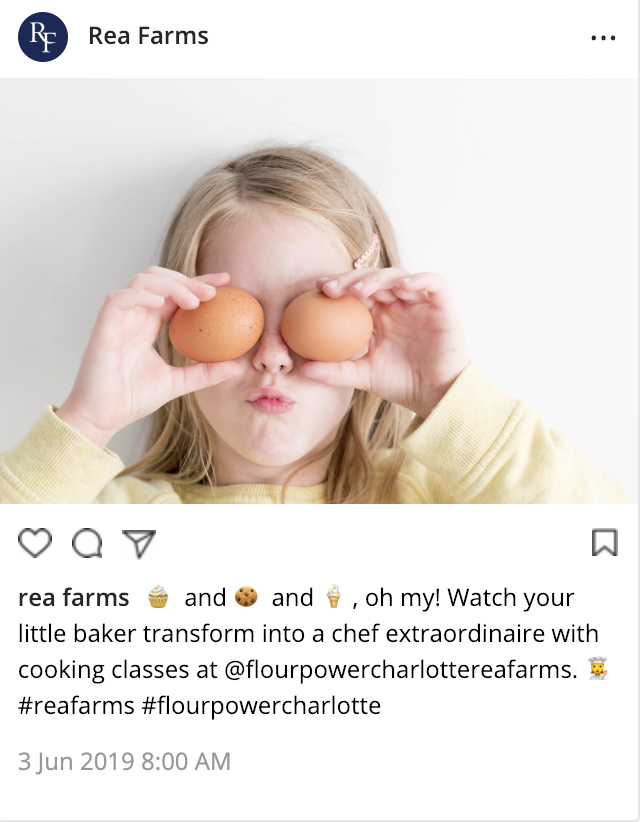Click the Rea Farms RF profile avatar
The width and height of the screenshot is (640, 822).
[43, 37]
